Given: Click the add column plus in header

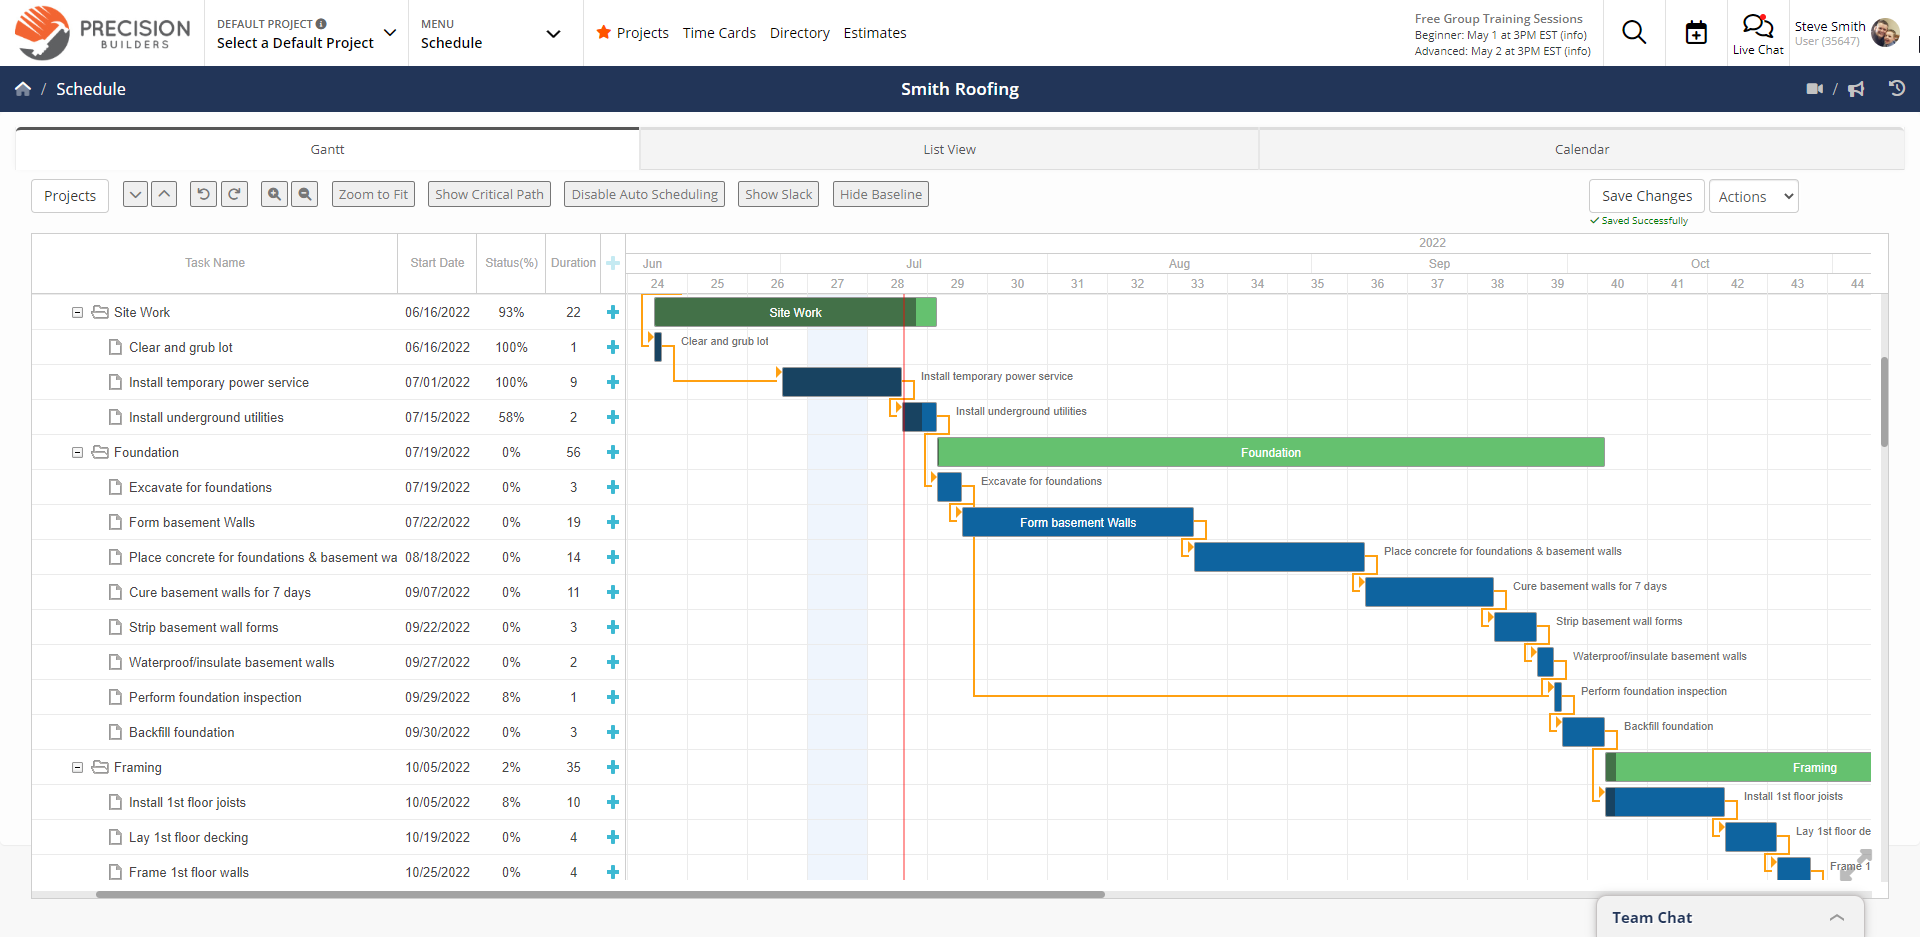Looking at the screenshot, I should (x=613, y=263).
